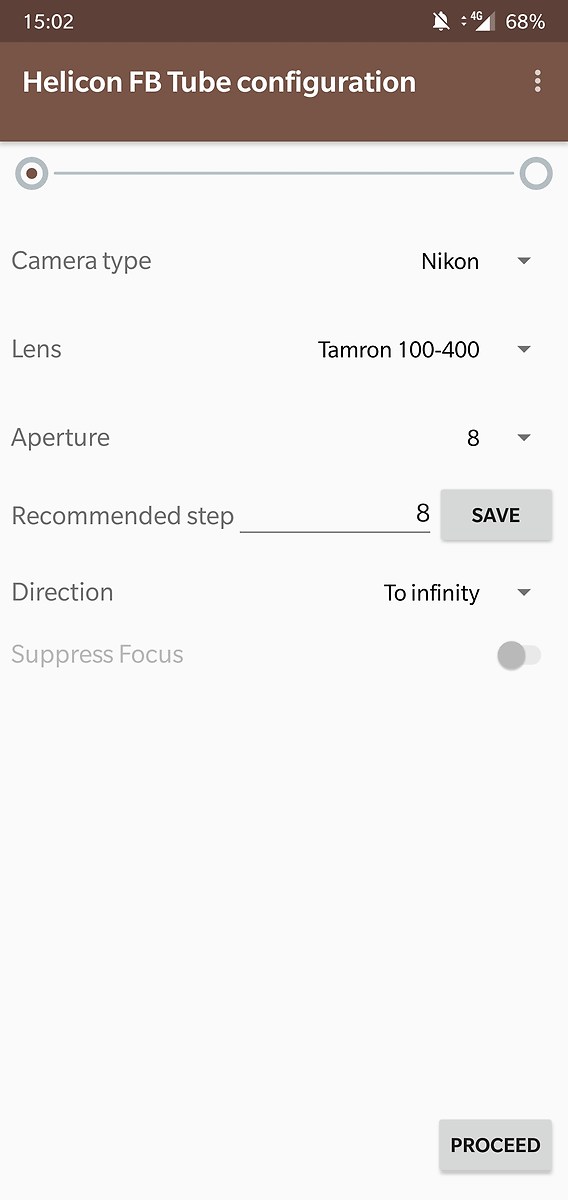Viewport: 568px width, 1200px height.
Task: Open the three-dot overflow menu
Action: (538, 82)
